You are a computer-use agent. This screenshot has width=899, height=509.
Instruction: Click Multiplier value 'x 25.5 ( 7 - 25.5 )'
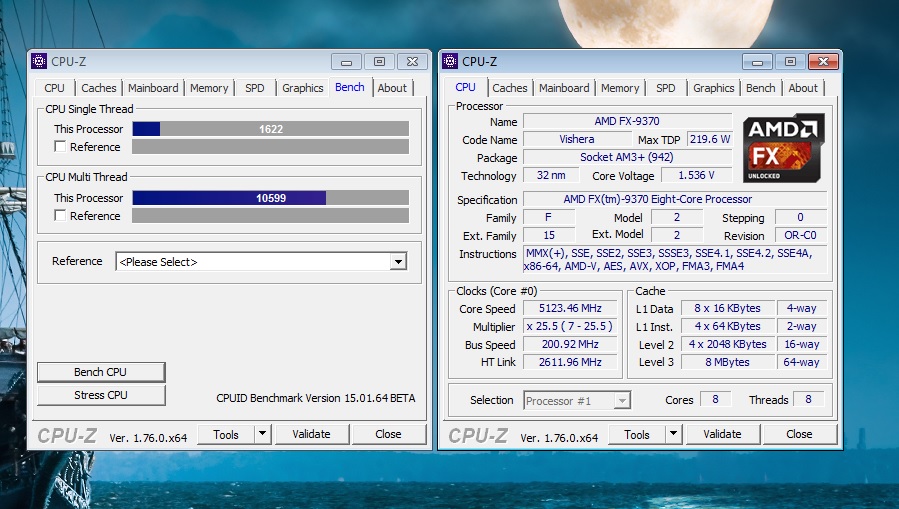coord(570,326)
